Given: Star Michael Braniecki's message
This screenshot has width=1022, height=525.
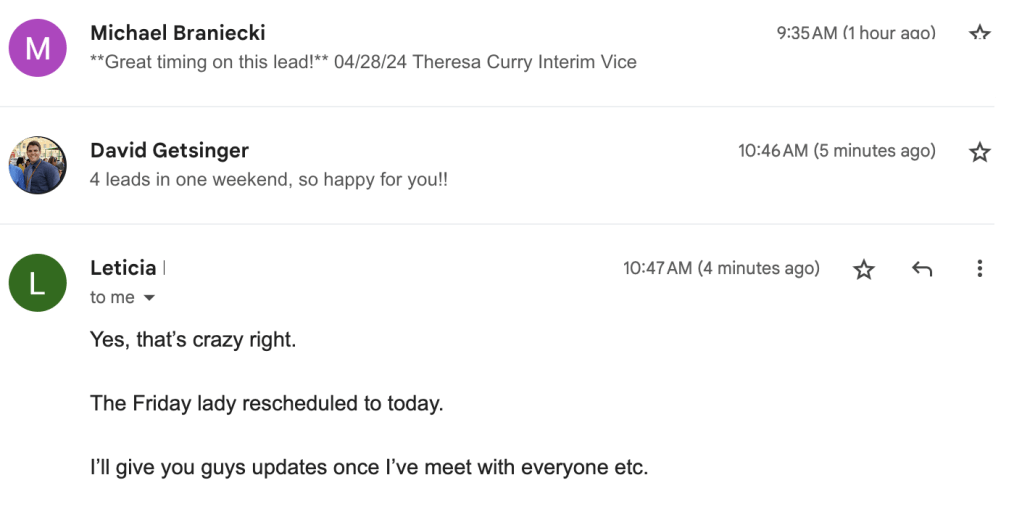Looking at the screenshot, I should pos(980,34).
